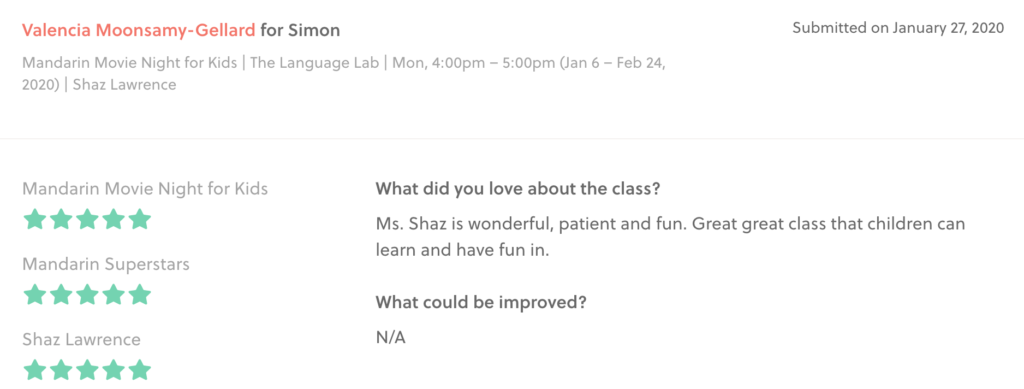Click the review text about Ms. Shaz
The width and height of the screenshot is (1024, 389).
coord(670,237)
